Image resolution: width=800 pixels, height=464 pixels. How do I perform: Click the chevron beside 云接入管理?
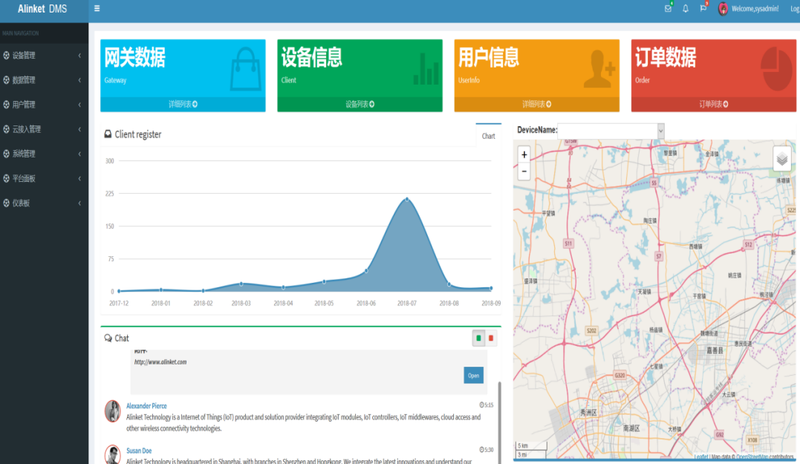click(x=80, y=129)
